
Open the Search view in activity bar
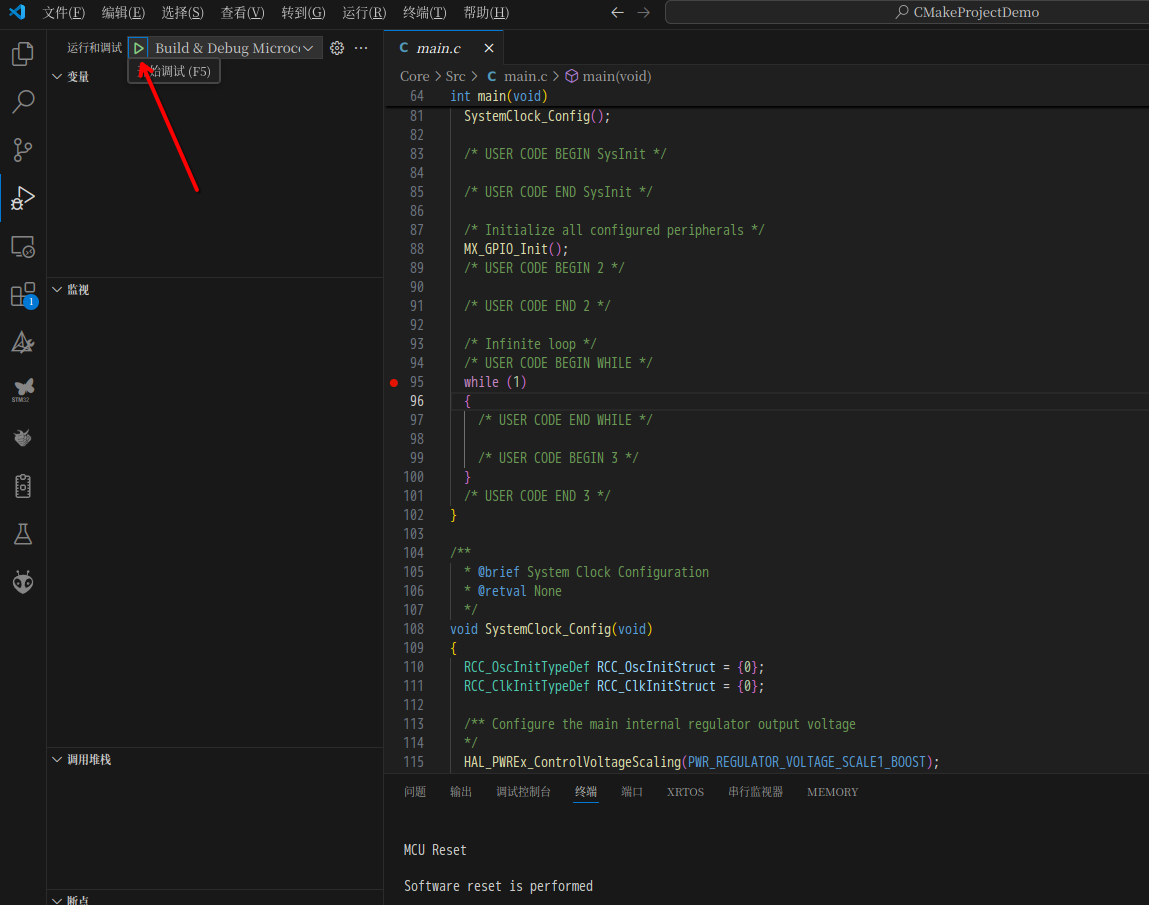coord(23,102)
